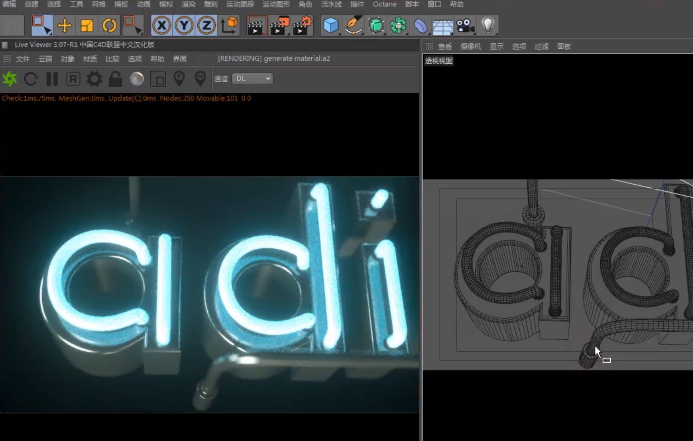Click the R reset icon in Live Viewer
Image resolution: width=693 pixels, height=441 pixels.
coord(73,79)
